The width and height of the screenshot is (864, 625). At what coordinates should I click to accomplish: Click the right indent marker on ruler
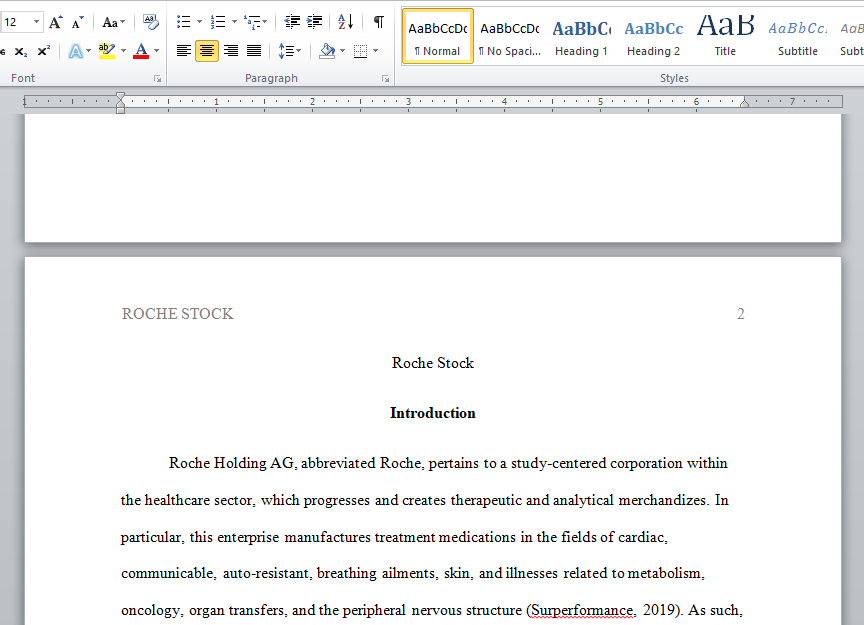[744, 103]
